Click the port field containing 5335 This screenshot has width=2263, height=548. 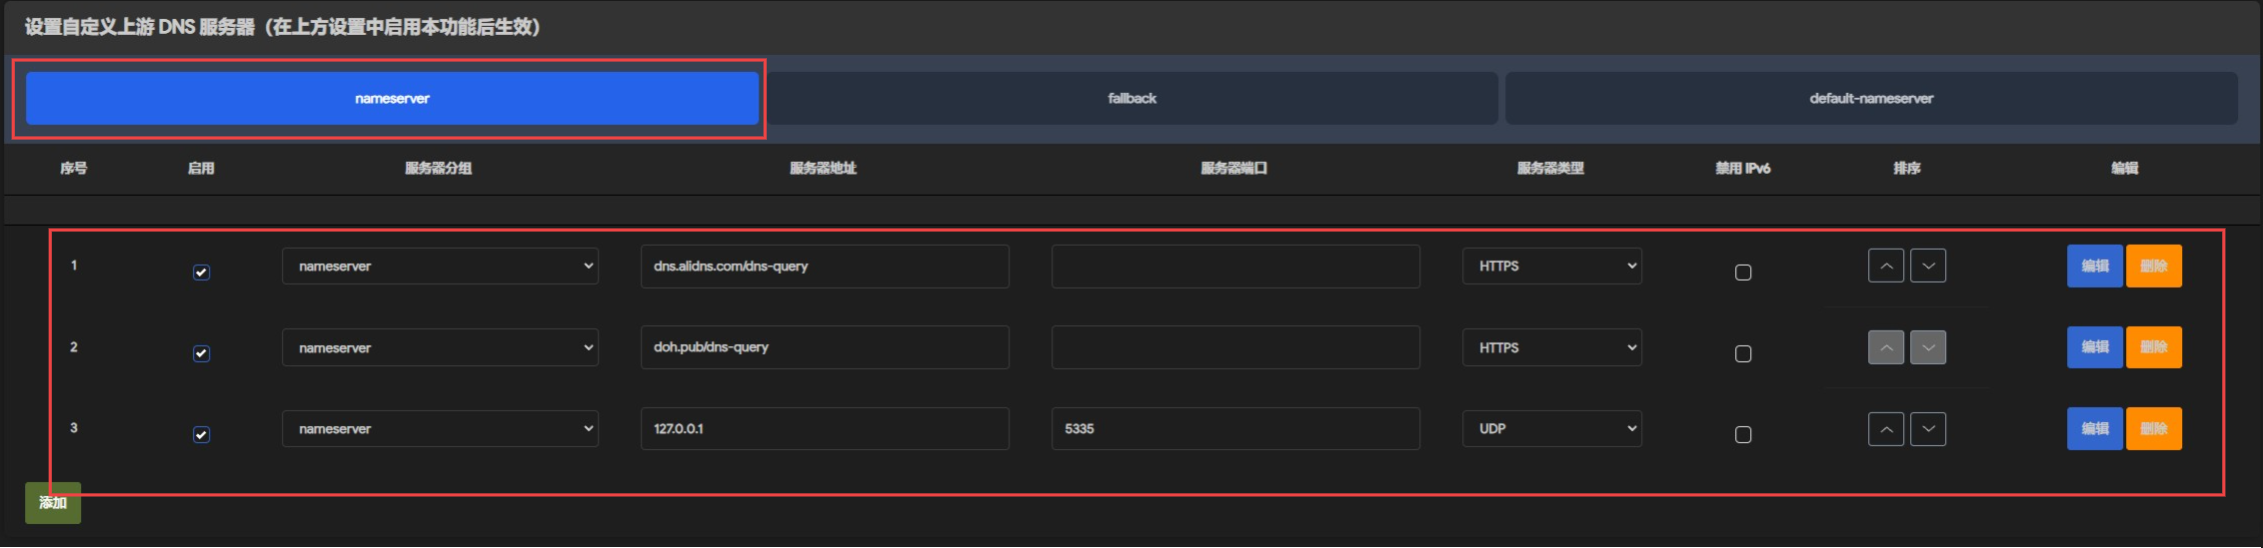pyautogui.click(x=1235, y=428)
